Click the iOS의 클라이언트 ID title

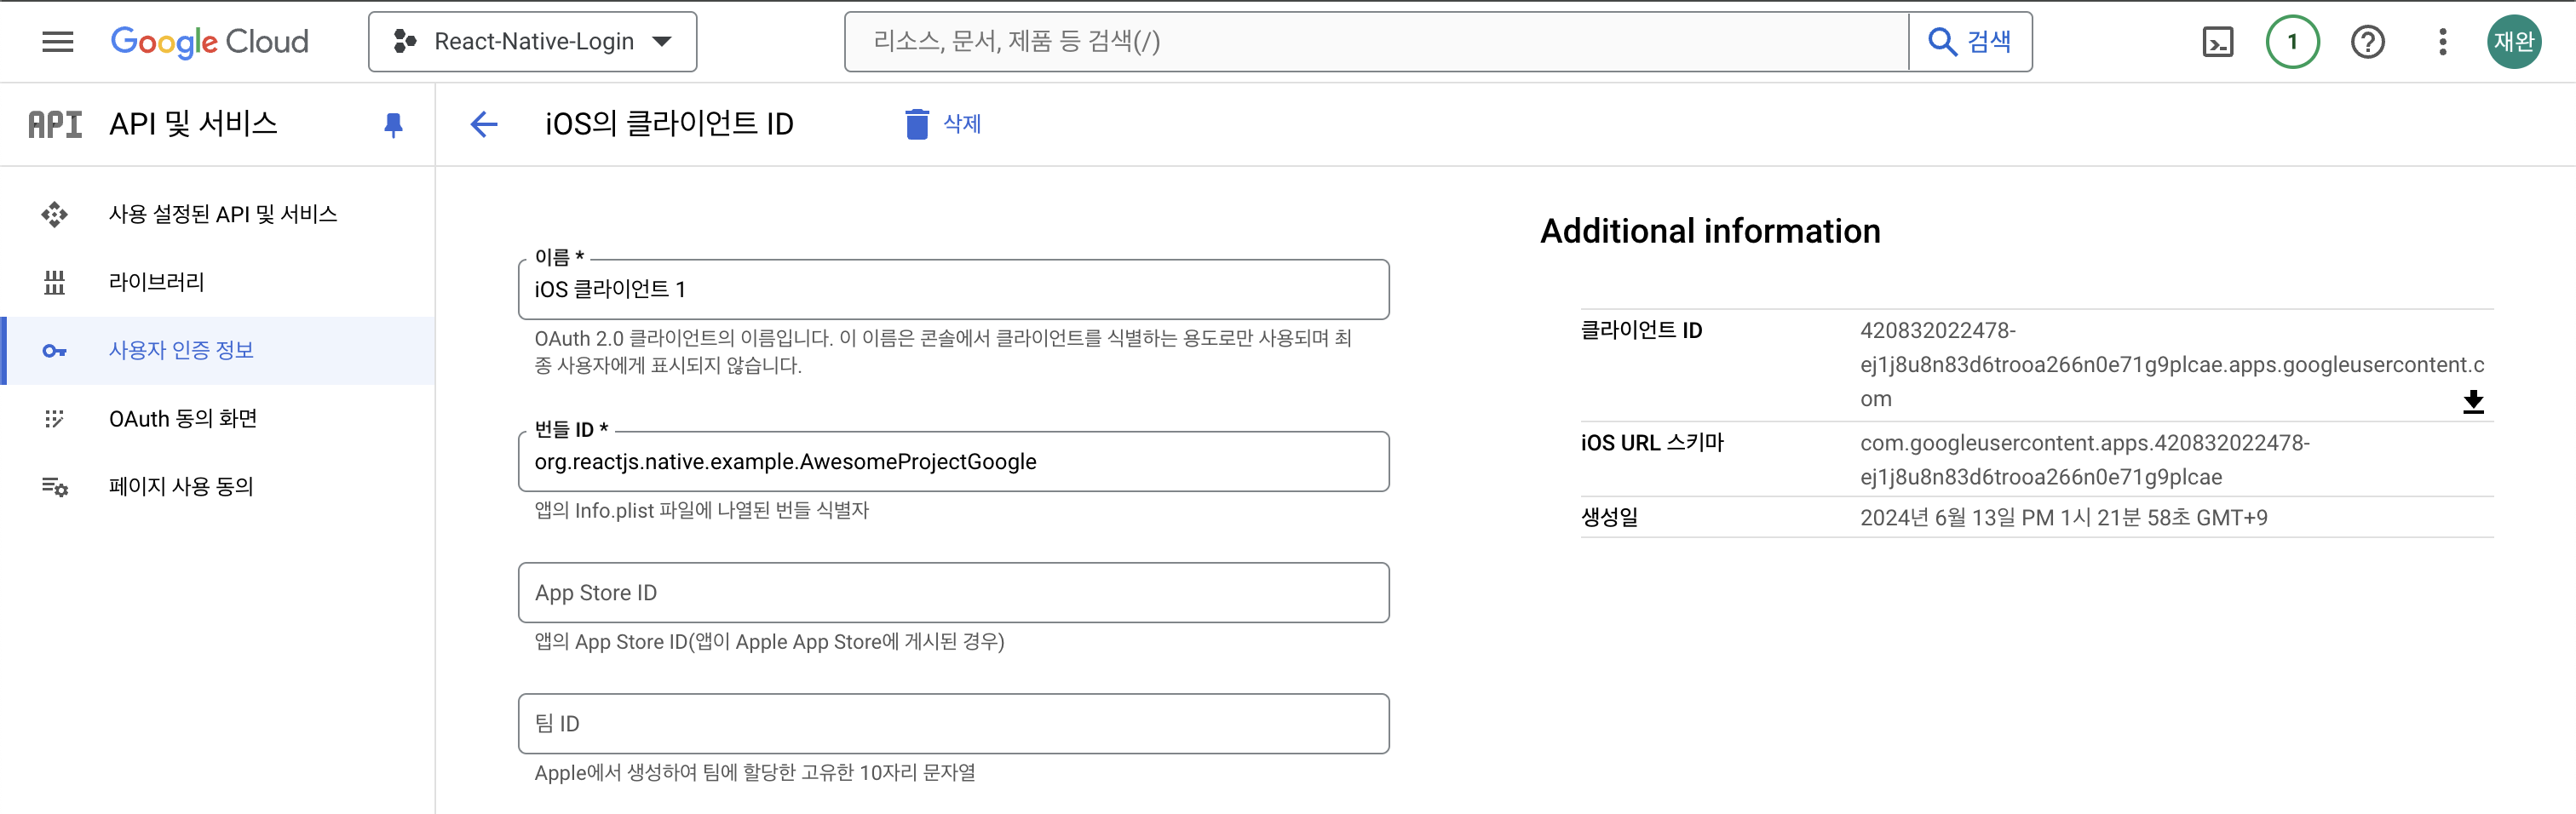point(669,124)
